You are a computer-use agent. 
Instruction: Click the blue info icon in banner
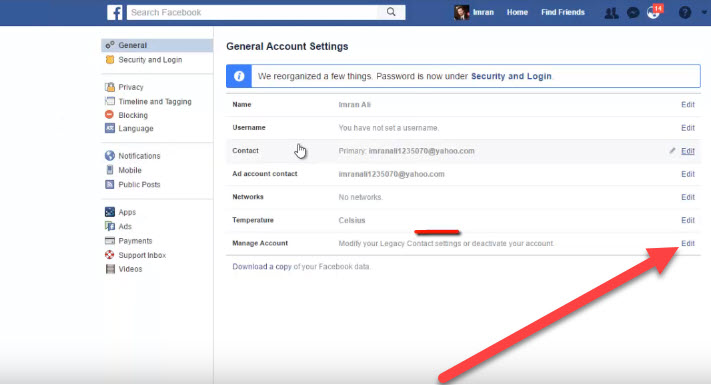coord(239,76)
